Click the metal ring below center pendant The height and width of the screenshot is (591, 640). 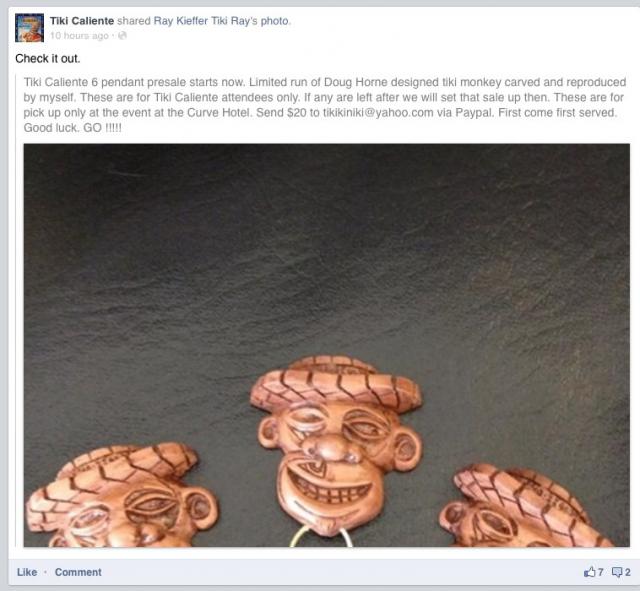(321, 536)
